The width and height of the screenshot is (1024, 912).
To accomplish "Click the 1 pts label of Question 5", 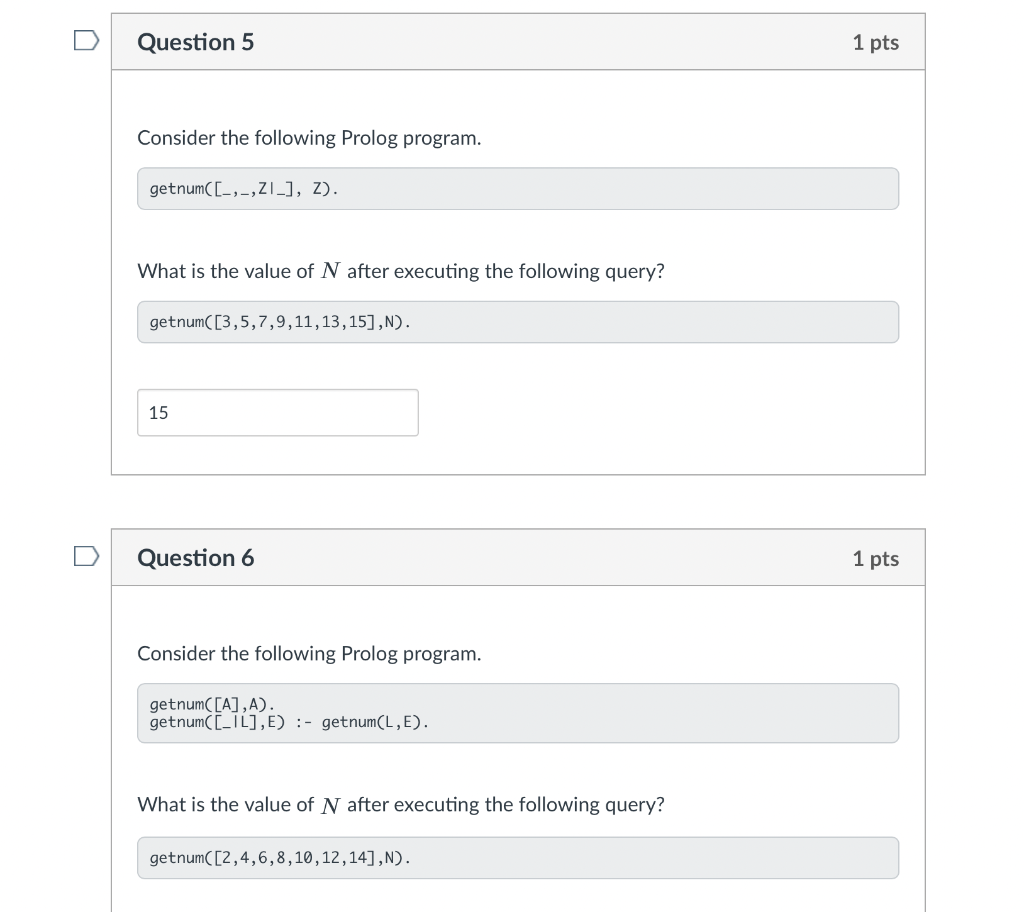I will click(875, 42).
